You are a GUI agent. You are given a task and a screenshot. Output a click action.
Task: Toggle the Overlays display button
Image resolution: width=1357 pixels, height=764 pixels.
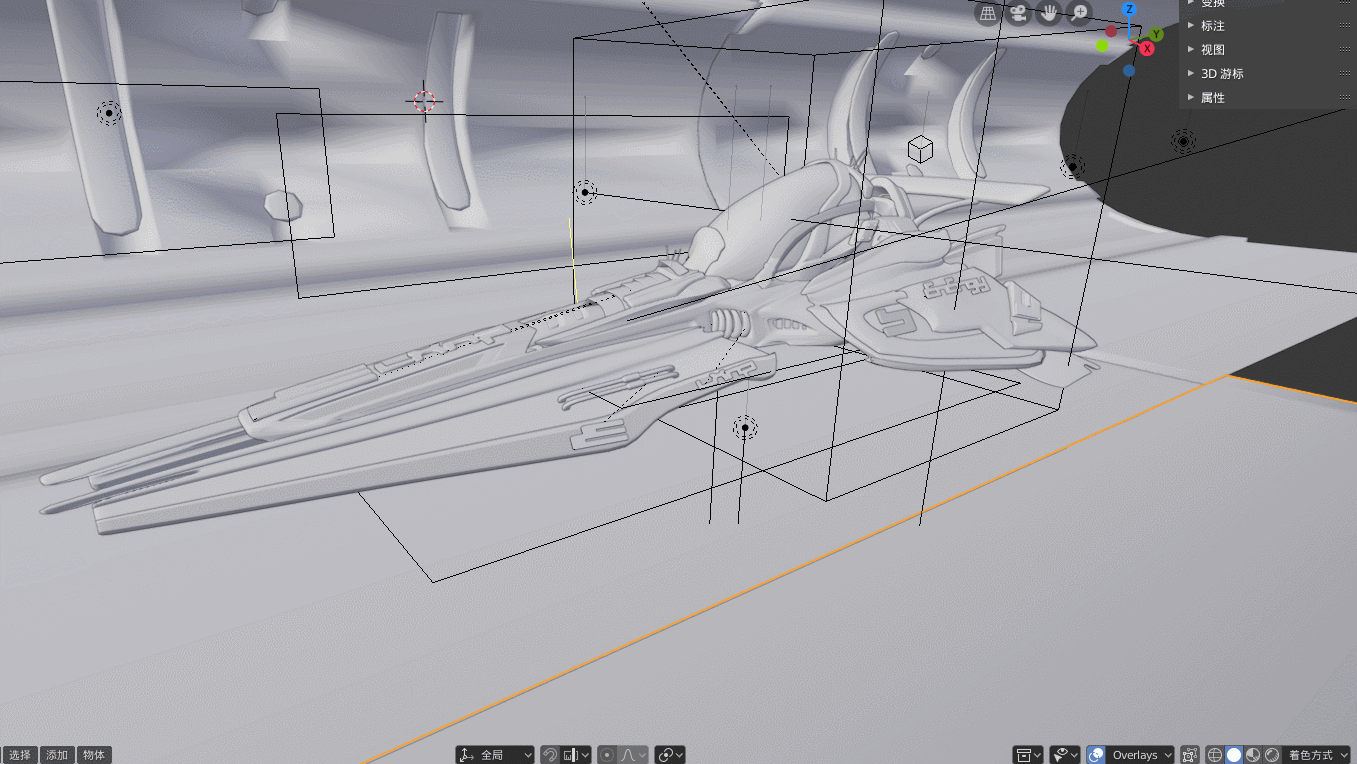(1096, 755)
